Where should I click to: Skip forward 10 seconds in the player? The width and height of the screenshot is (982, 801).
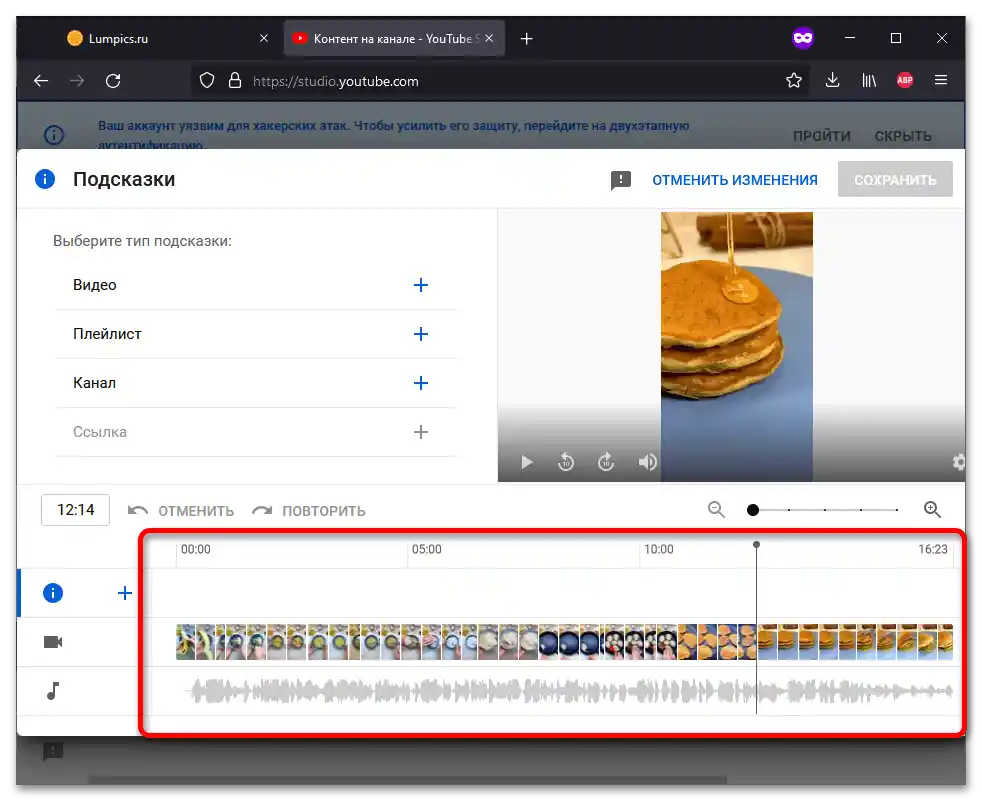coord(606,462)
